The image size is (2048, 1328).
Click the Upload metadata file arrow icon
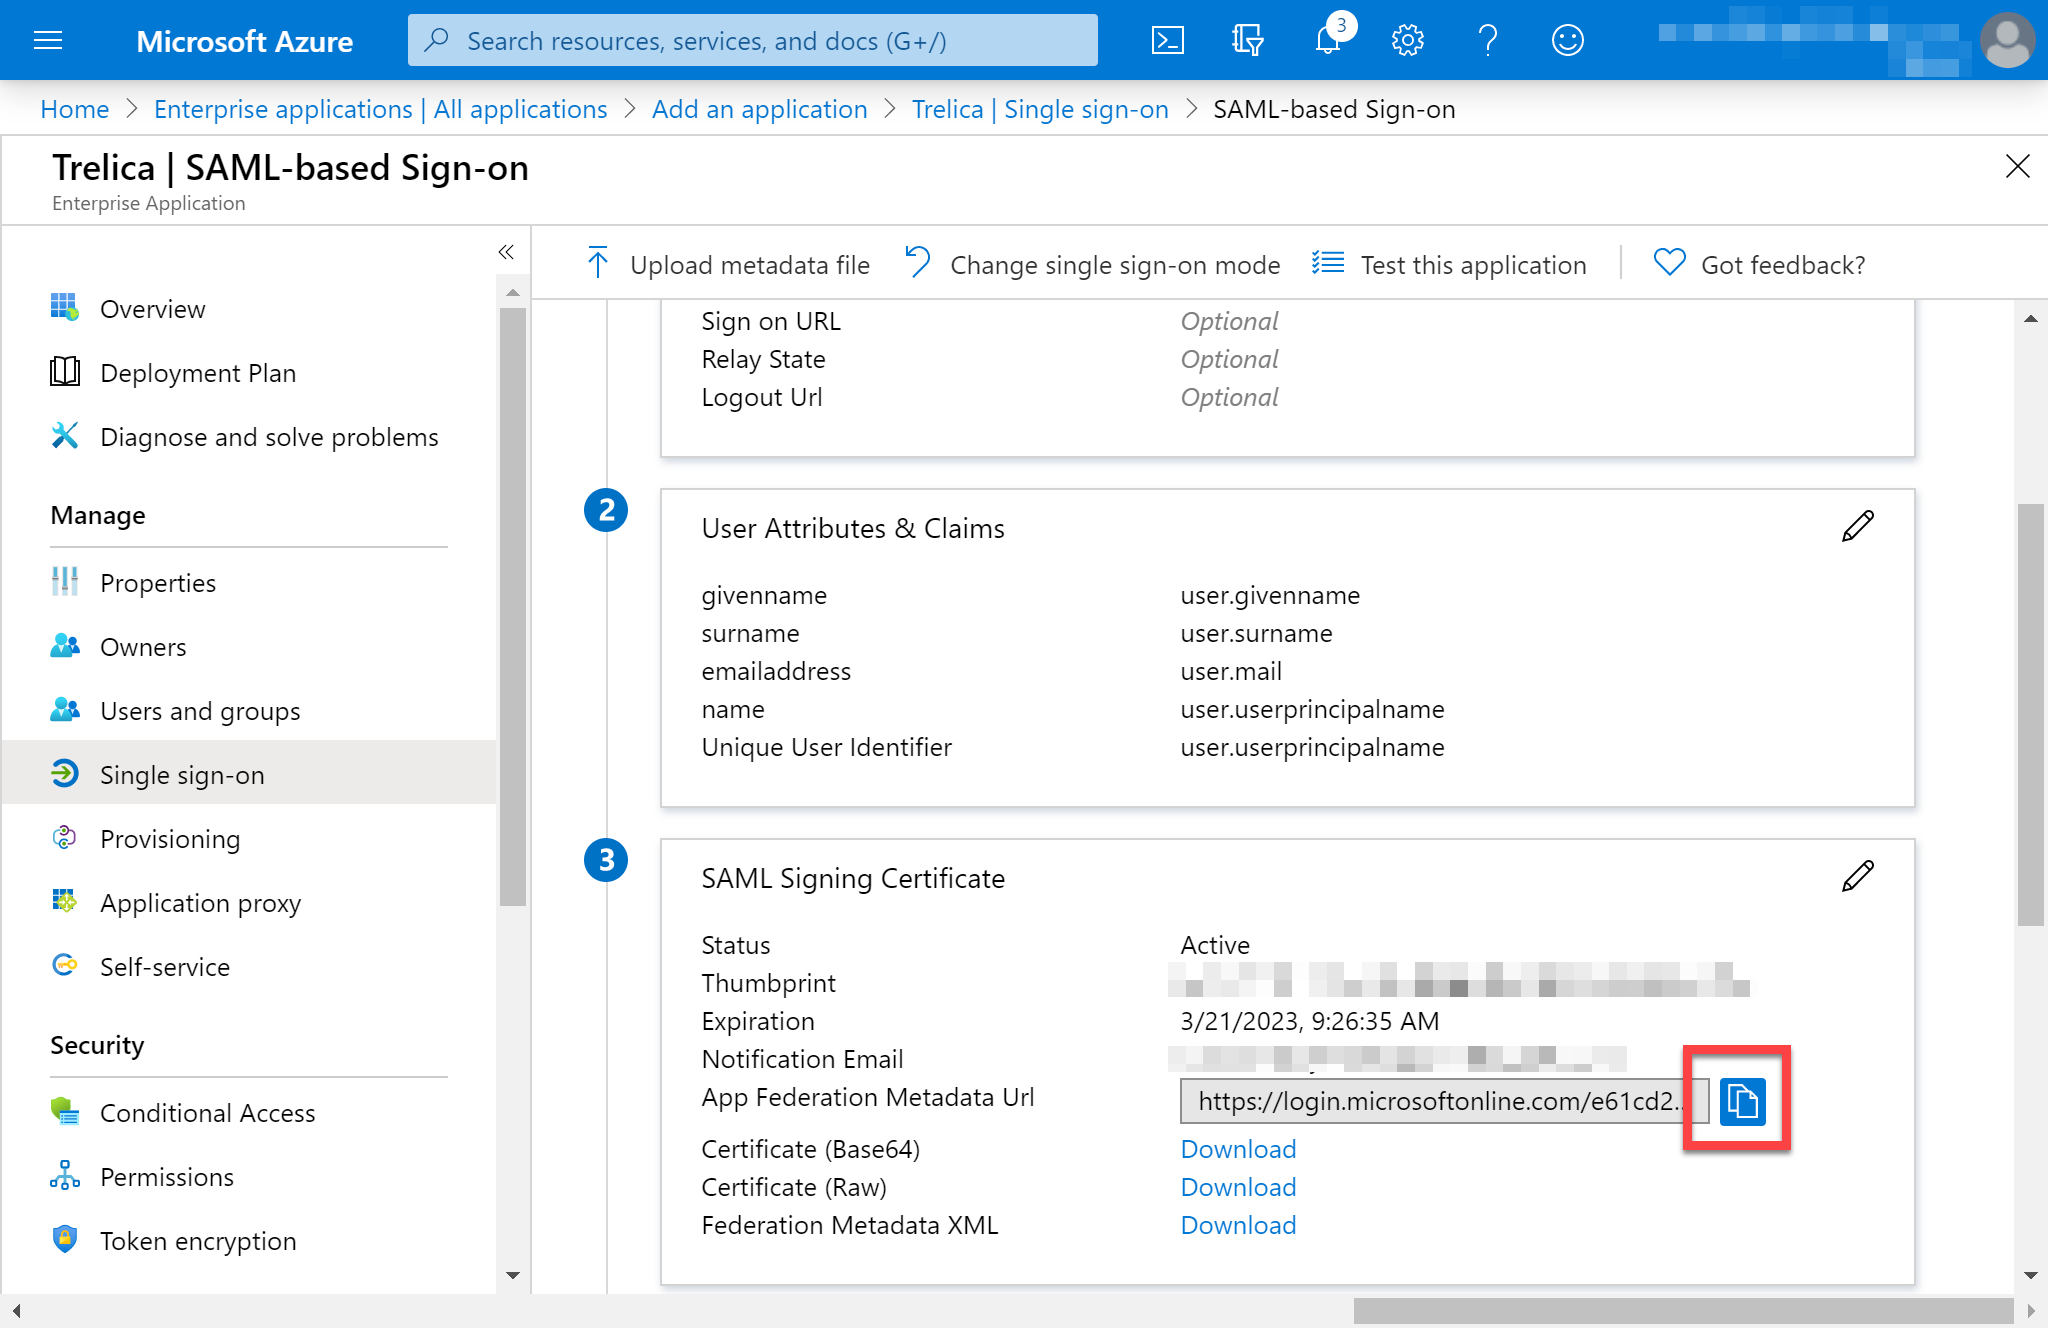598,263
